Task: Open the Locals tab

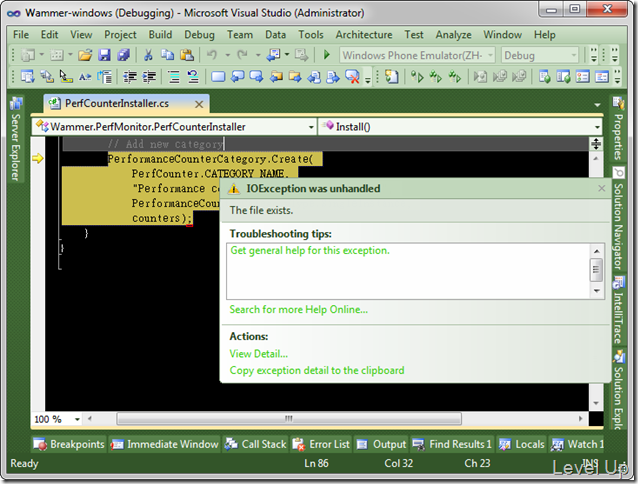Action: [522, 444]
